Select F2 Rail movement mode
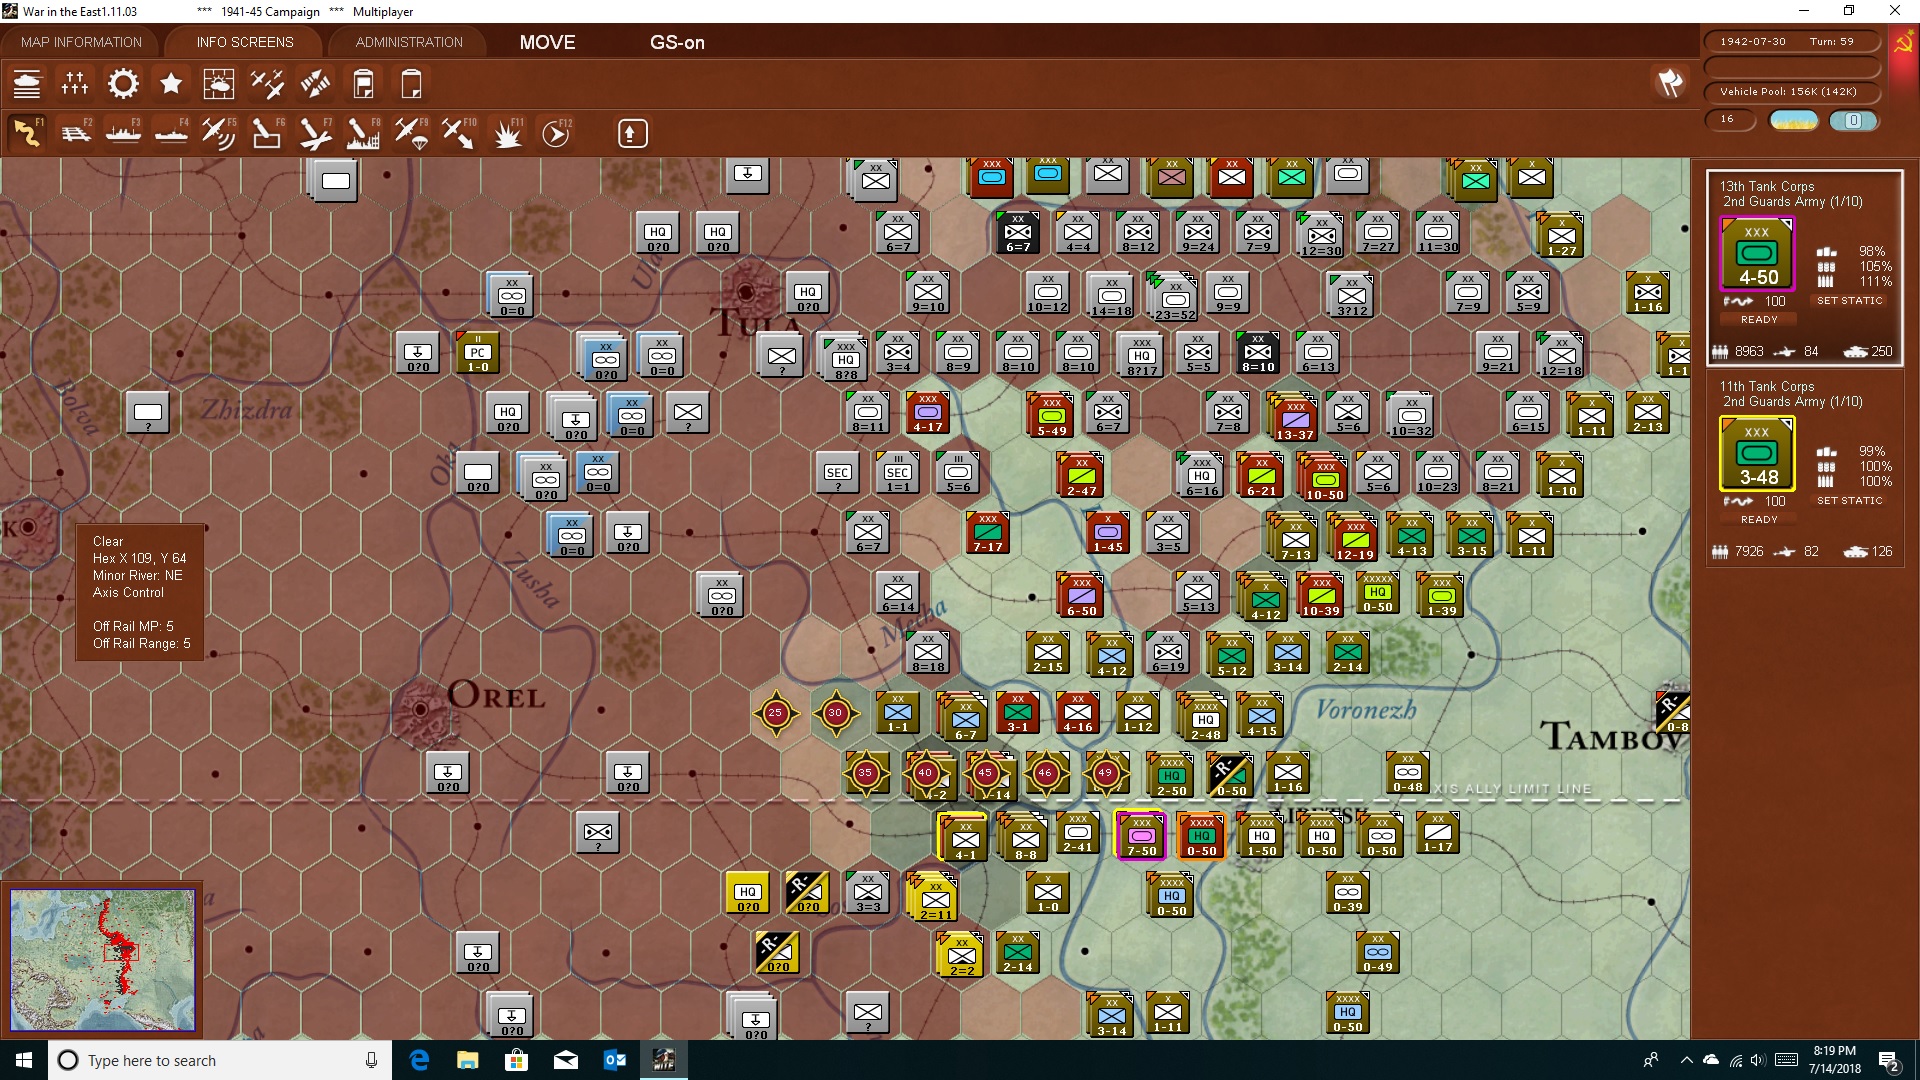Viewport: 1920px width, 1080px height. click(75, 133)
